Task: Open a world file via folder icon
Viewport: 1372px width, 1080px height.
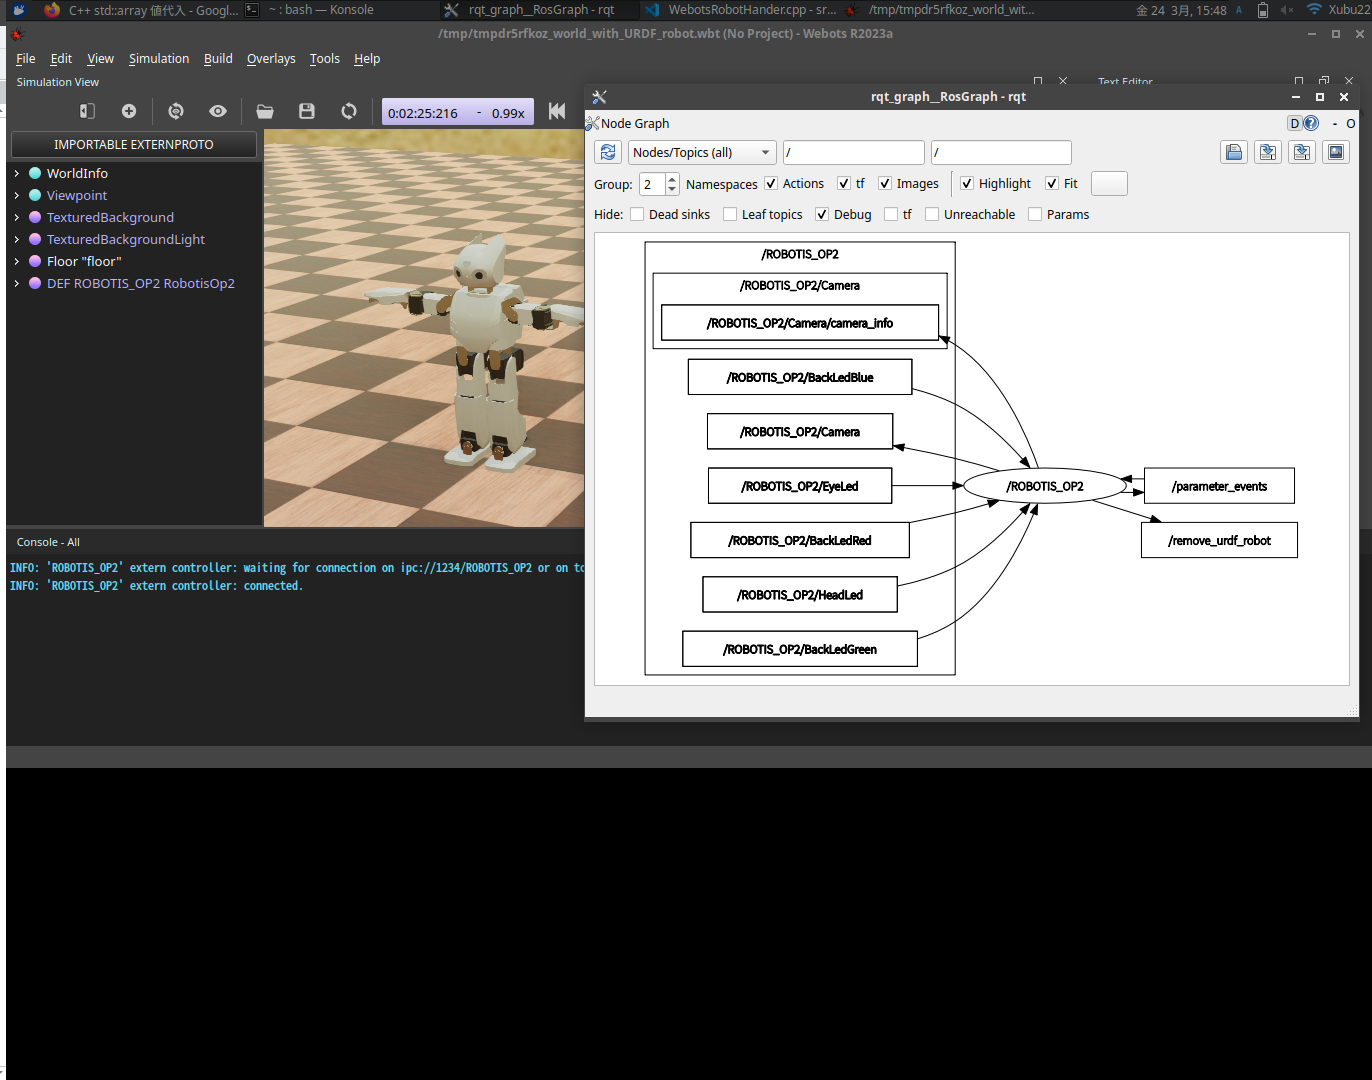Action: pyautogui.click(x=265, y=111)
